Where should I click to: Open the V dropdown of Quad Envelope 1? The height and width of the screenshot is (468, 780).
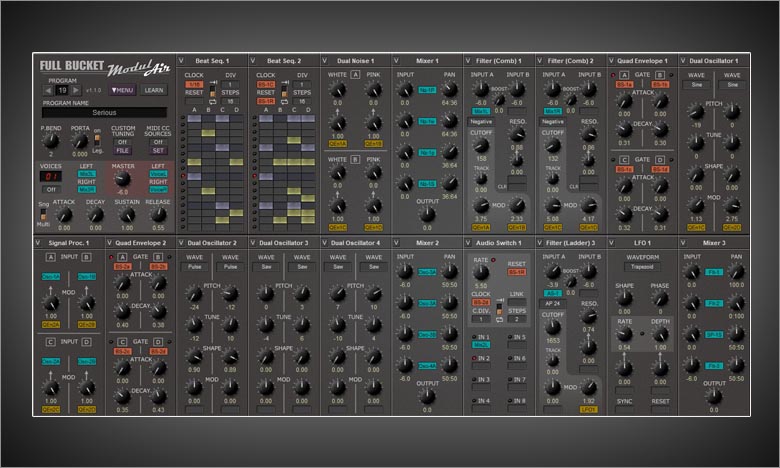pyautogui.click(x=611, y=61)
